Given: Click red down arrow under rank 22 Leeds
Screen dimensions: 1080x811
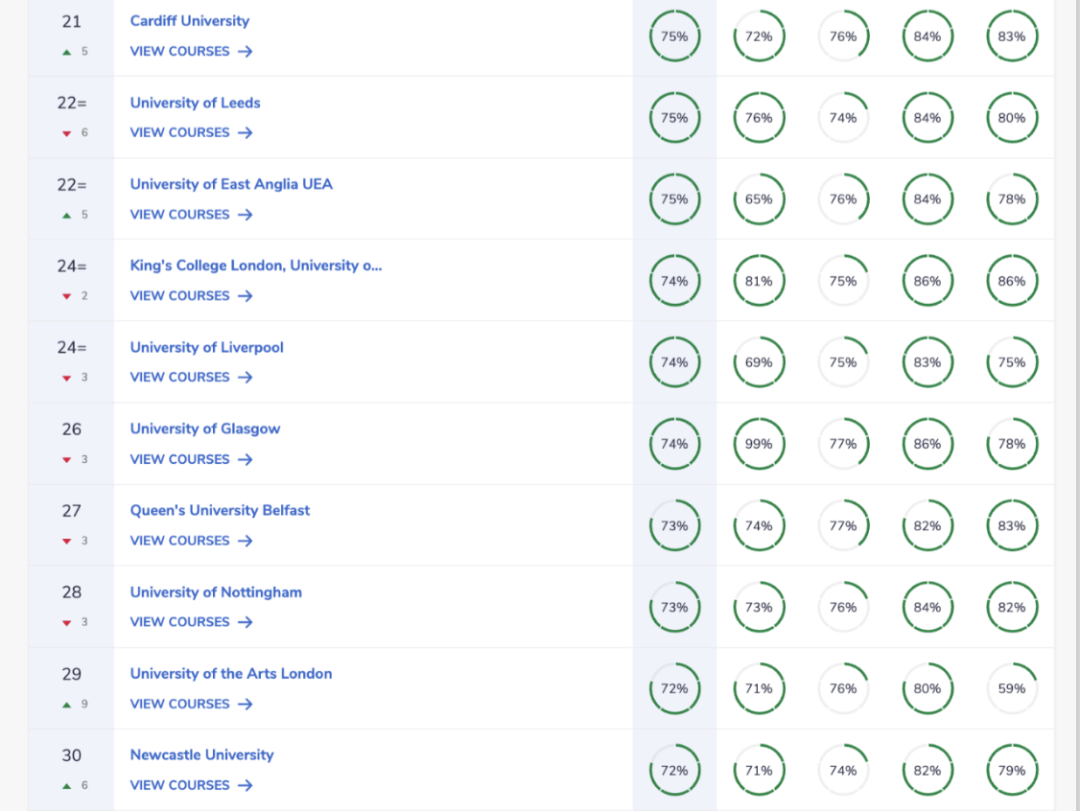Looking at the screenshot, I should pyautogui.click(x=66, y=133).
